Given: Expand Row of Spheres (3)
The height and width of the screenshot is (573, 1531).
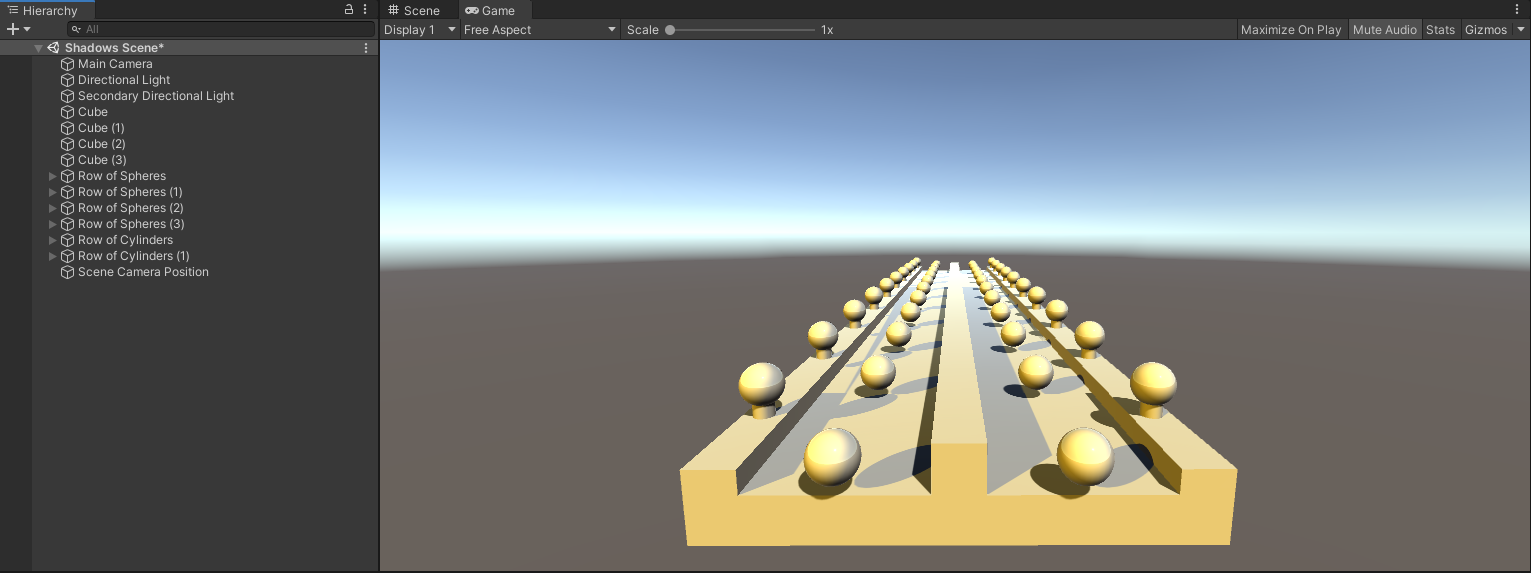Looking at the screenshot, I should point(53,224).
